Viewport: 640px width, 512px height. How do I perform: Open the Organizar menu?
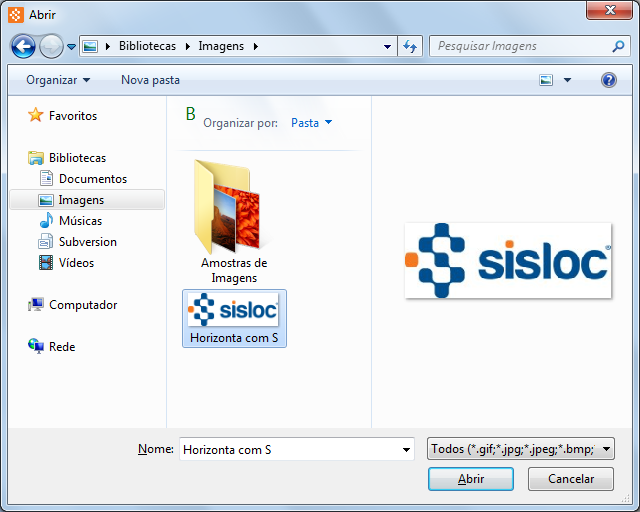click(58, 80)
